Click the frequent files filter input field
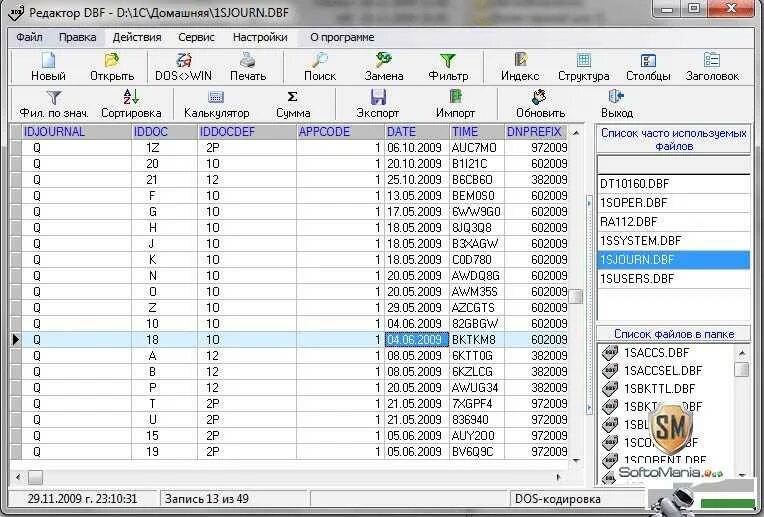Viewport: 764px width, 517px height. (673, 165)
